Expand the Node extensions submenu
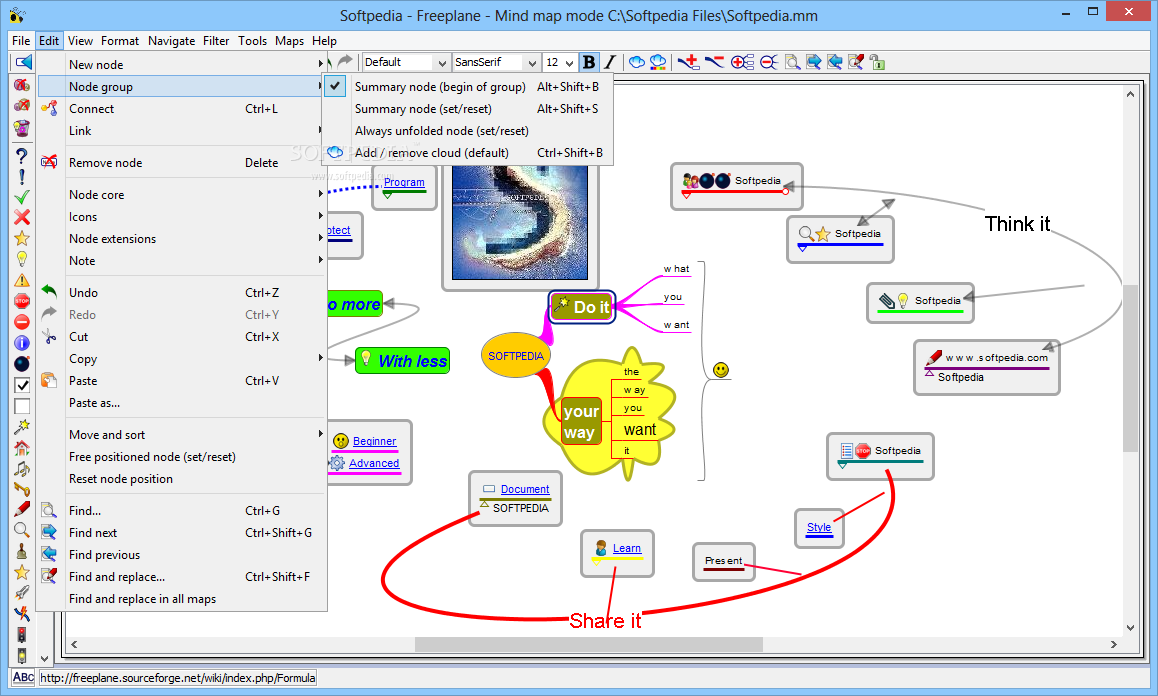1158x696 pixels. [182, 239]
